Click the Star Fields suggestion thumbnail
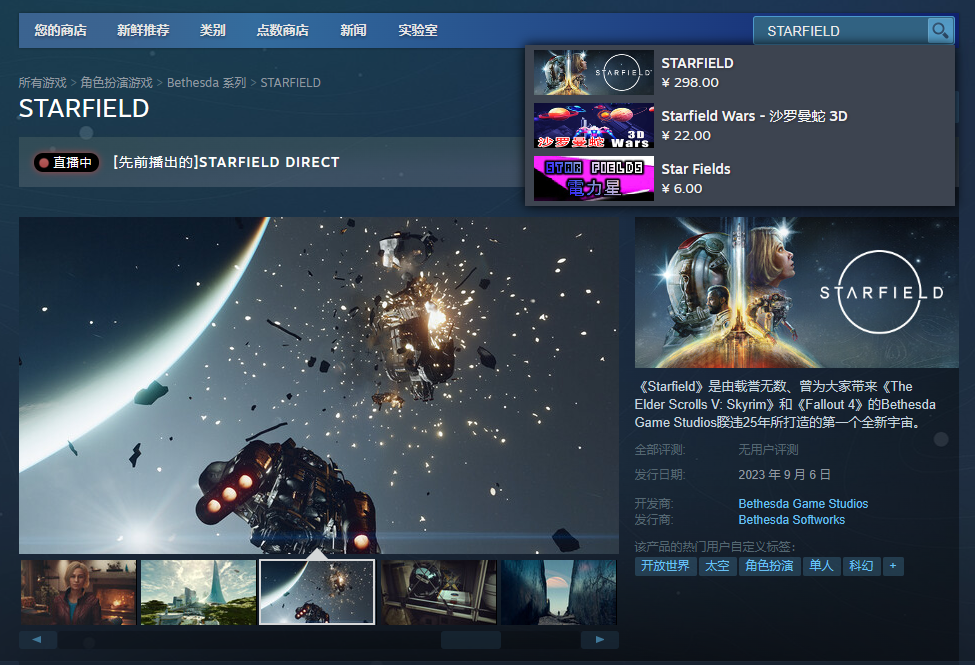This screenshot has height=665, width=975. point(594,179)
